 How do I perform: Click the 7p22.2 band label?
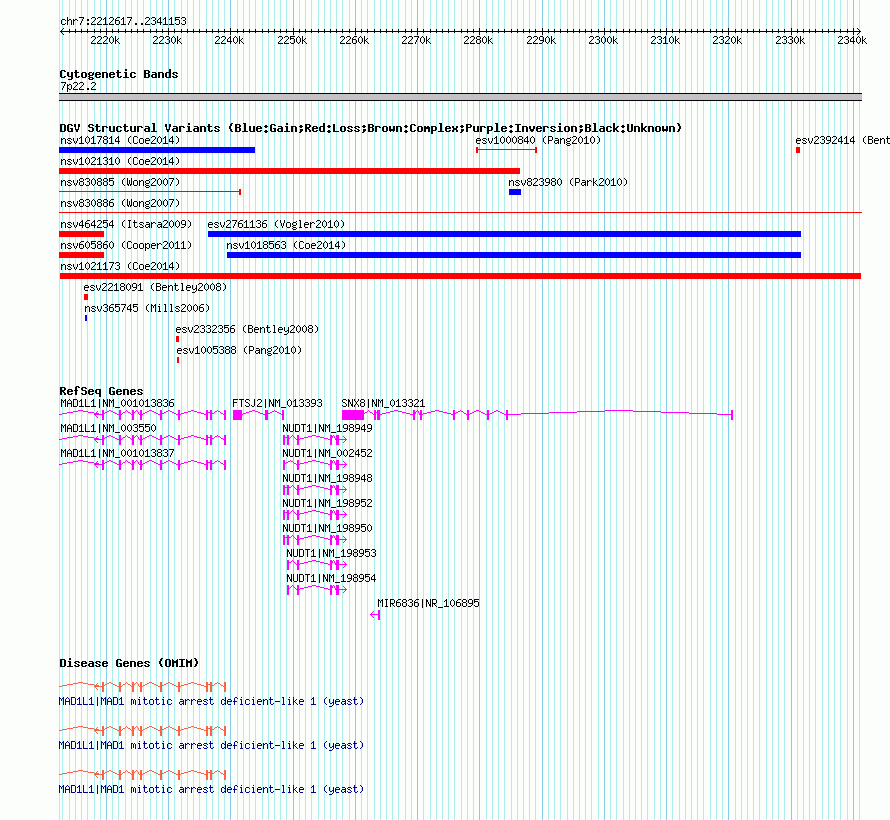[78, 87]
